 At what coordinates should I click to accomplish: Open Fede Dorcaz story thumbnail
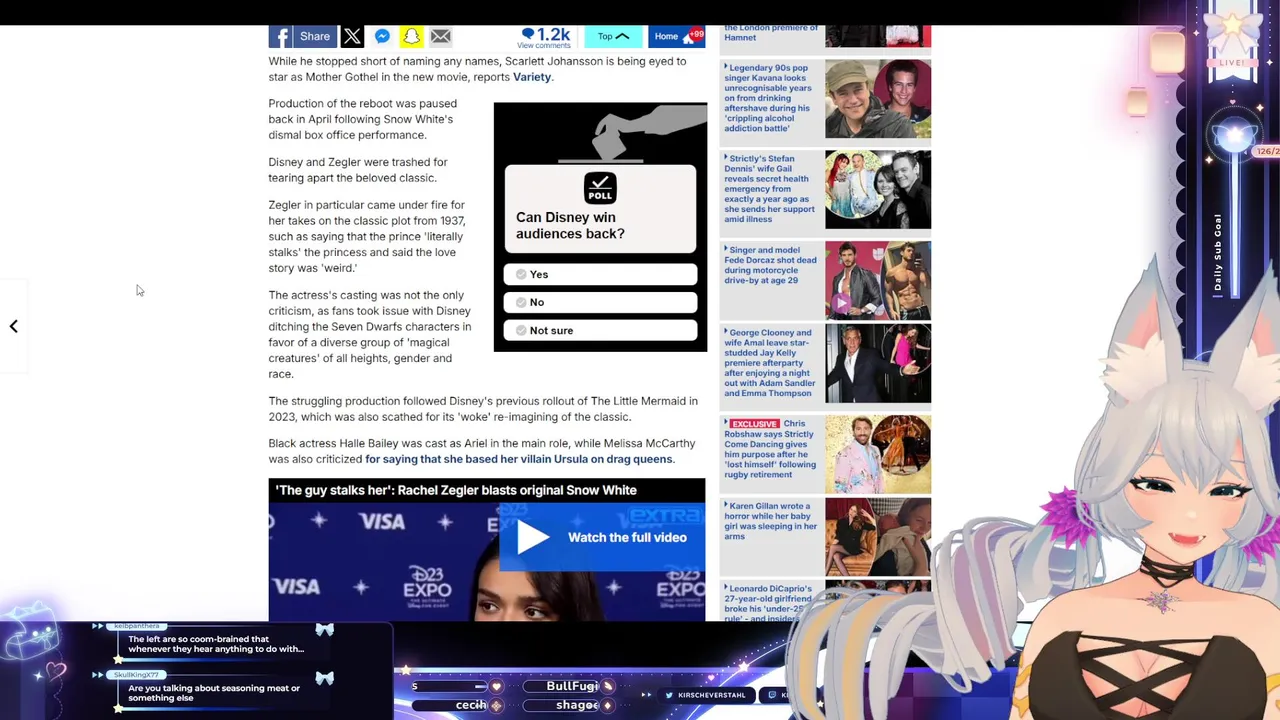click(x=878, y=280)
